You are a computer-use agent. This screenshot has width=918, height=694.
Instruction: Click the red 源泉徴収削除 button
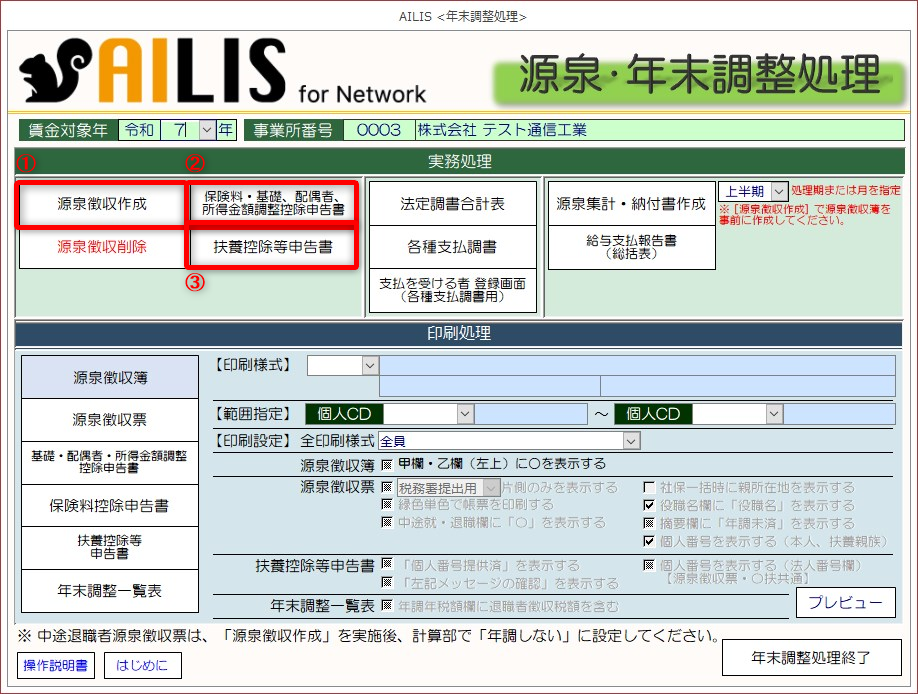pos(101,246)
